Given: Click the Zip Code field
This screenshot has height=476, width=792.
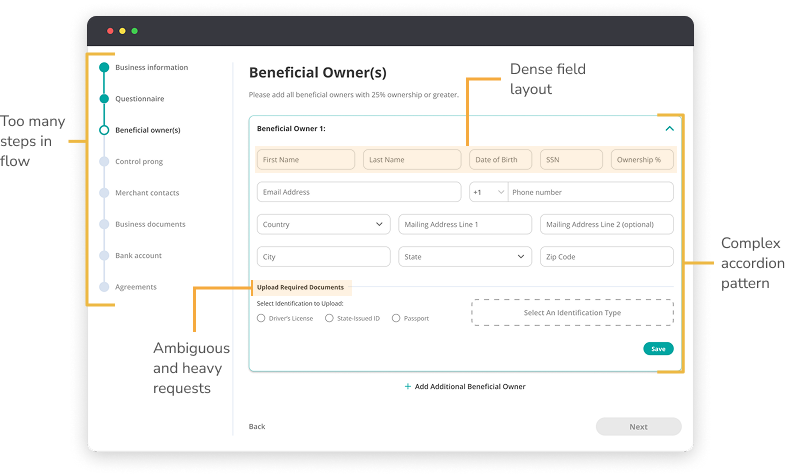Looking at the screenshot, I should pos(607,257).
